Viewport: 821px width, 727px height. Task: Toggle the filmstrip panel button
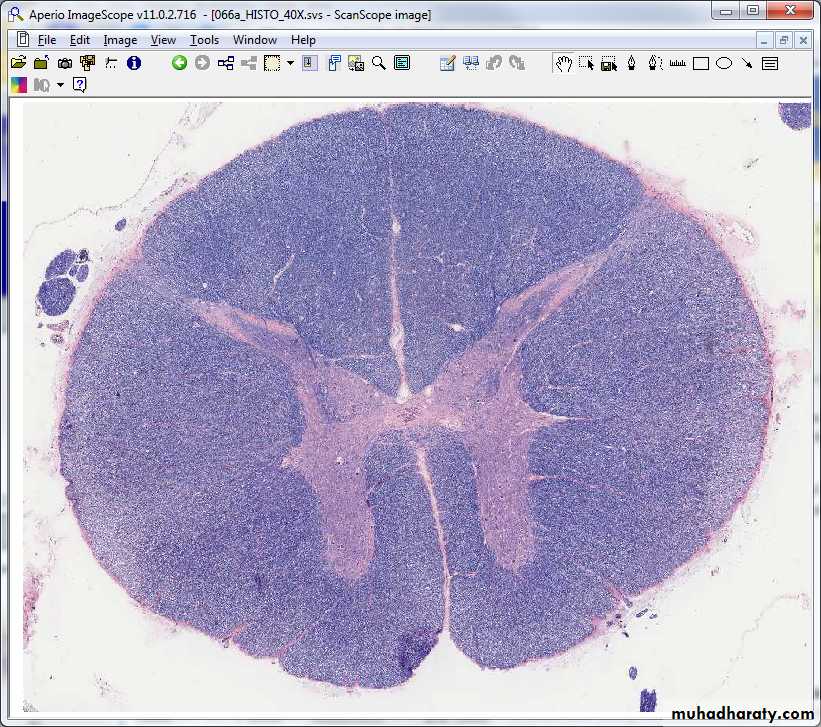402,63
